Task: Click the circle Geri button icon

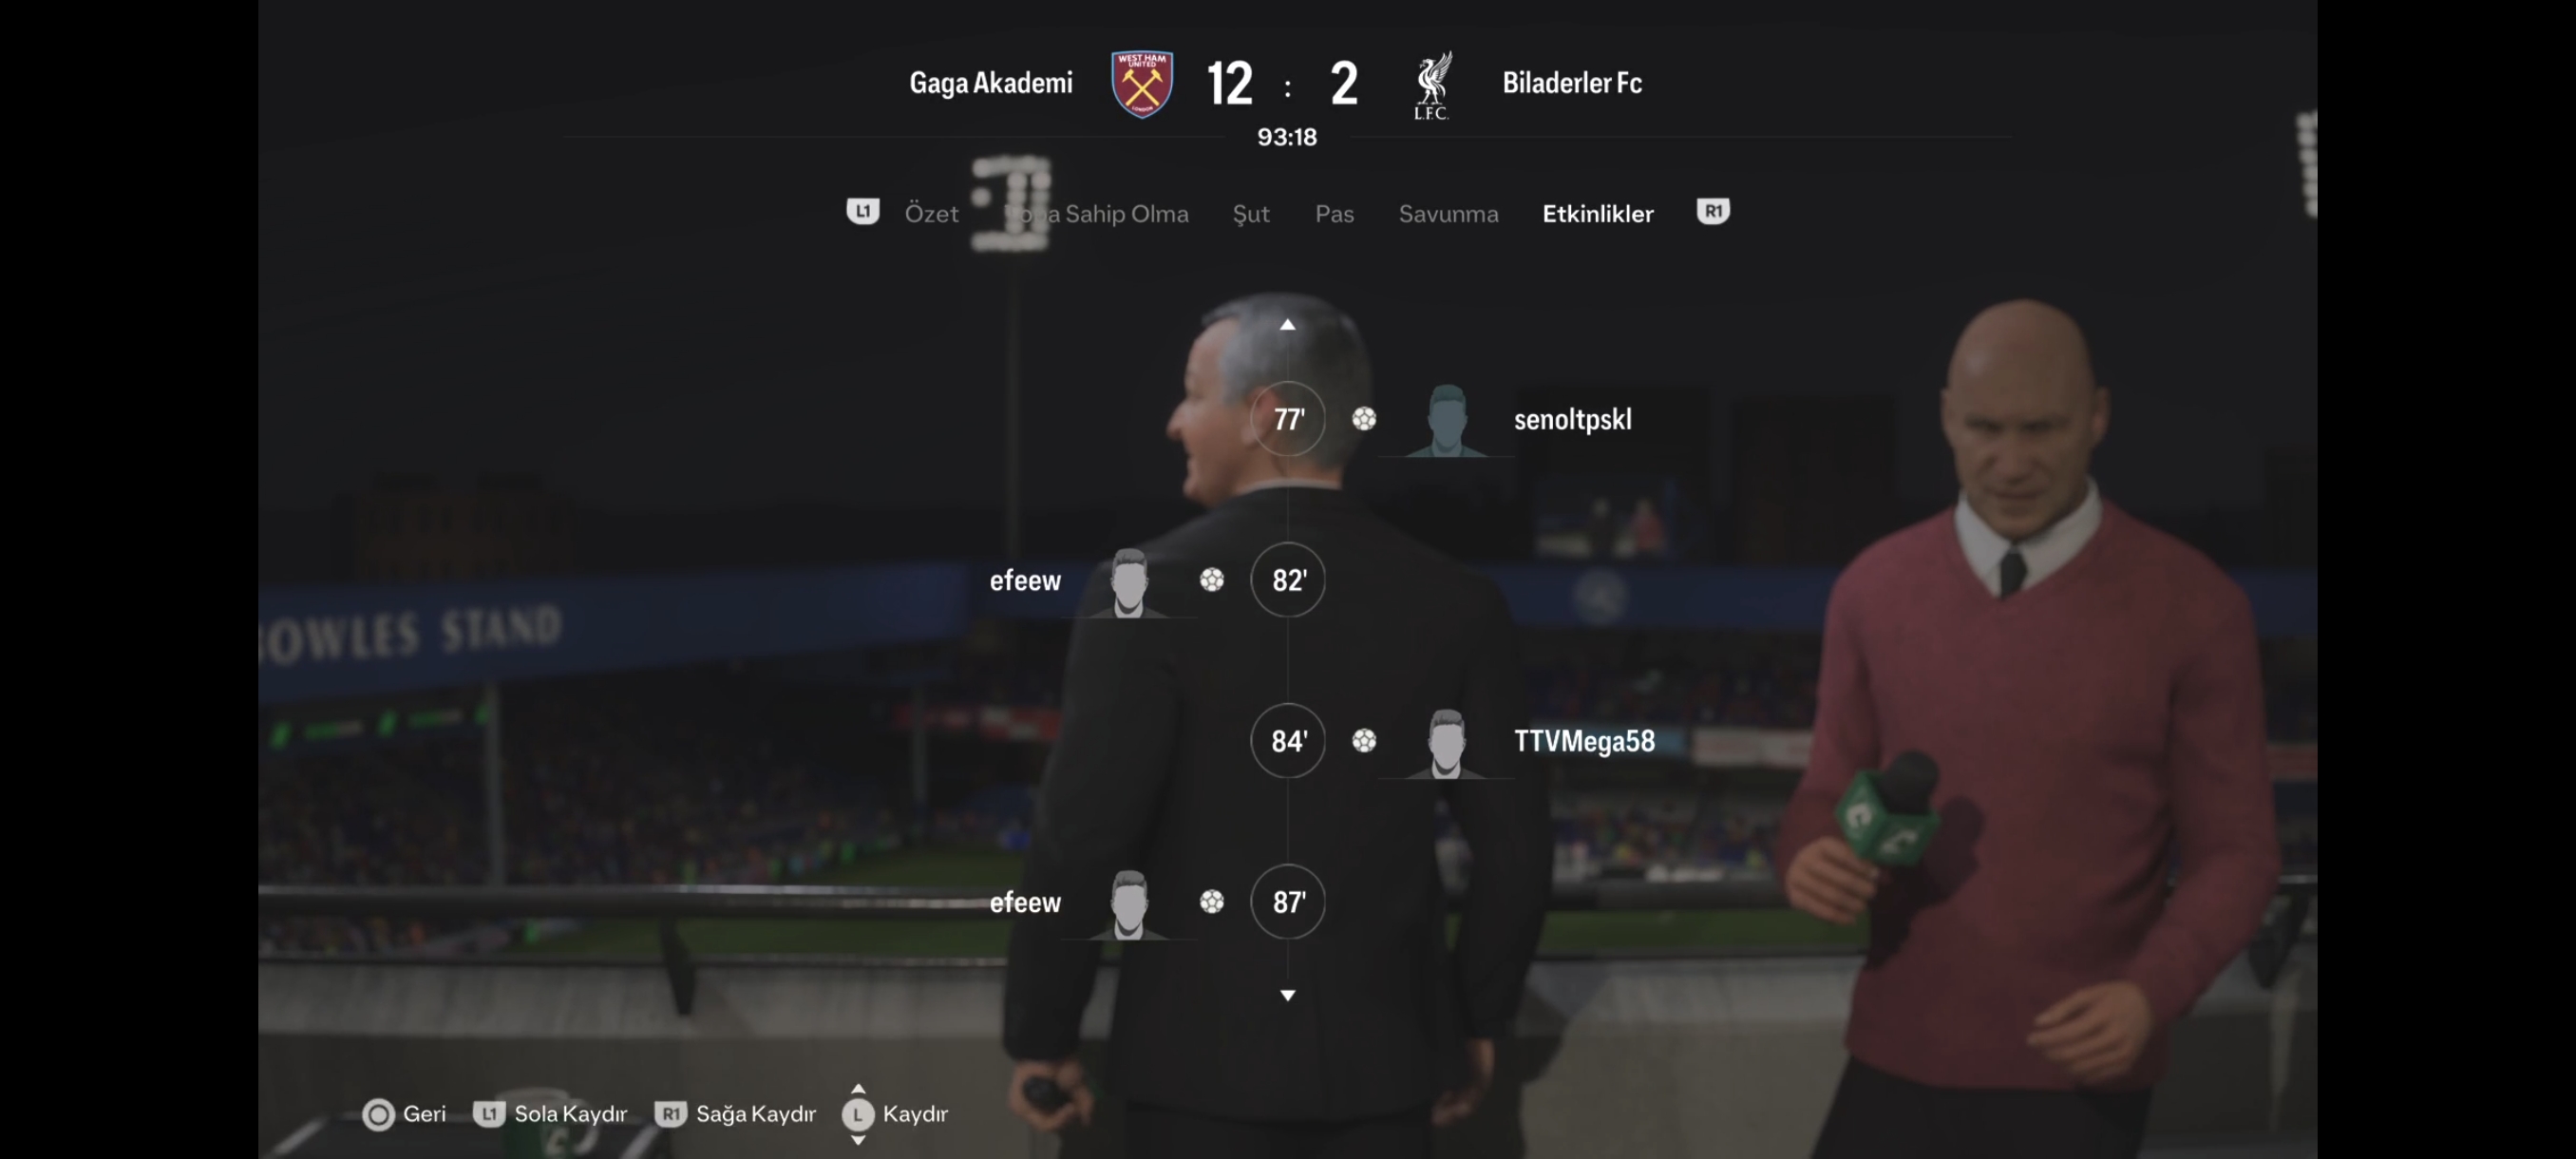Action: tap(378, 1115)
